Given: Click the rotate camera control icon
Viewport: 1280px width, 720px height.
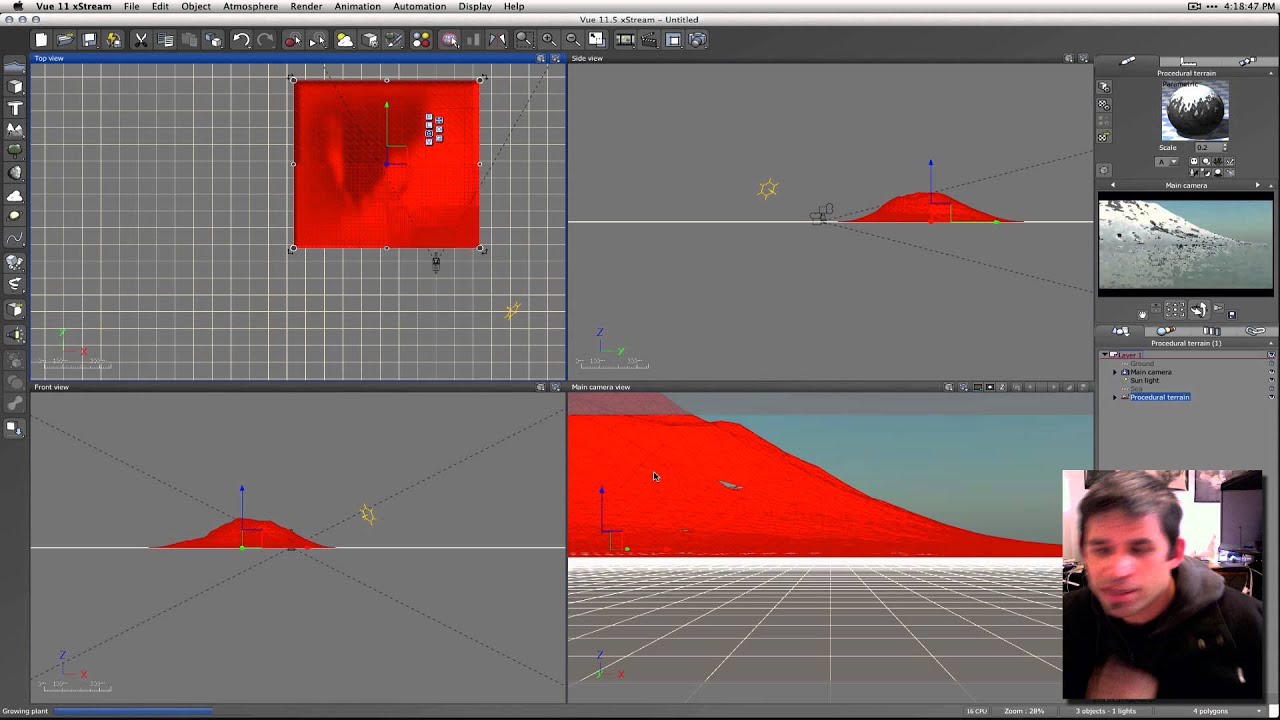Looking at the screenshot, I should pyautogui.click(x=1198, y=311).
